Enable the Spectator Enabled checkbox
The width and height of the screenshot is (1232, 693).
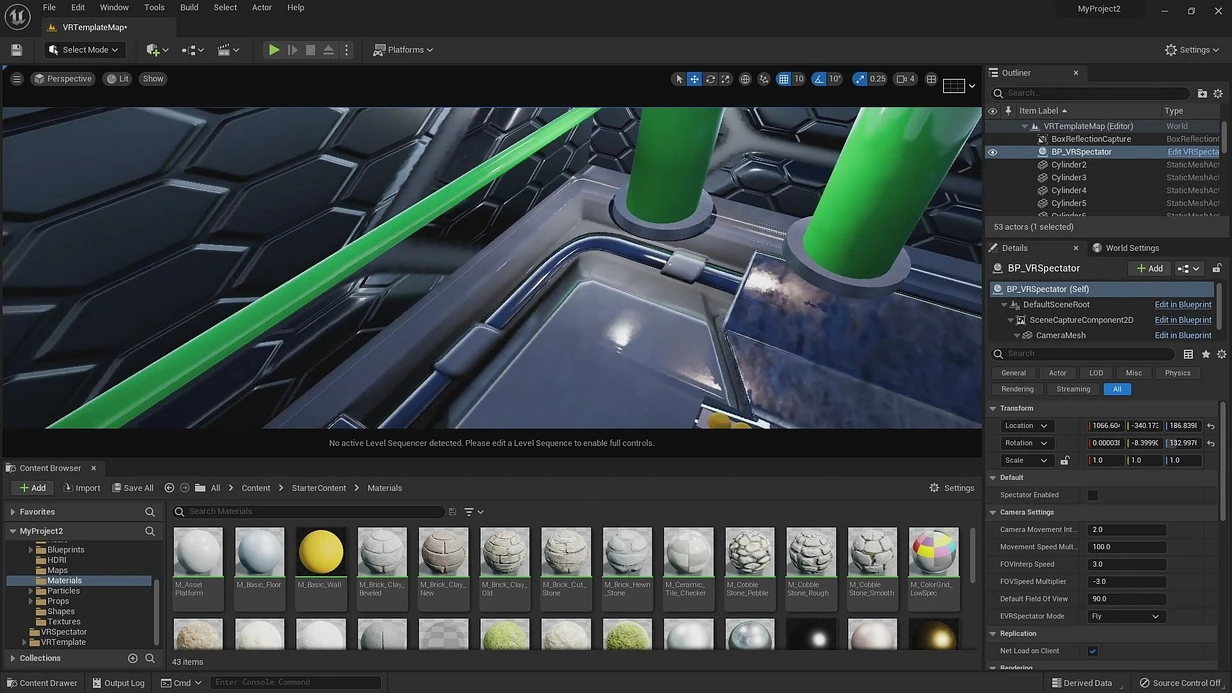tap(1092, 495)
